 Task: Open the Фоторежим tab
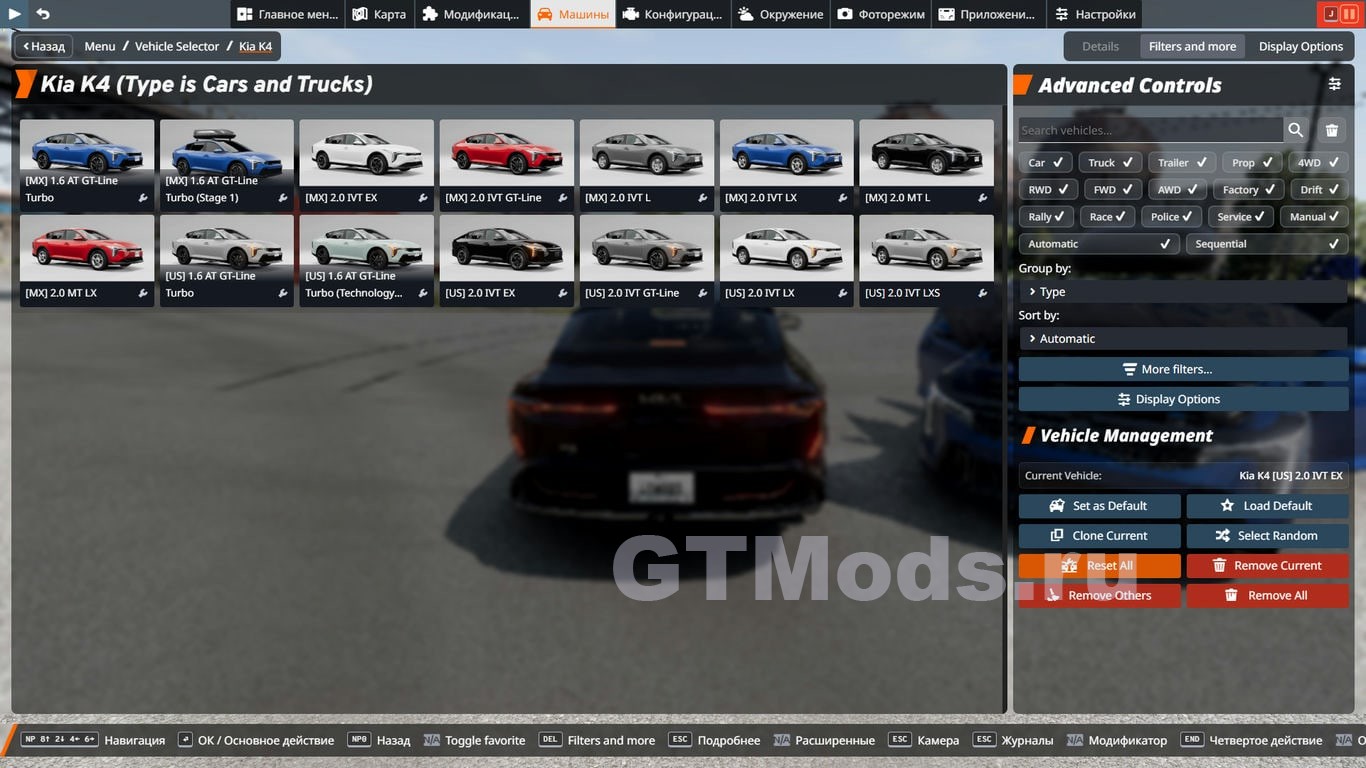[881, 14]
